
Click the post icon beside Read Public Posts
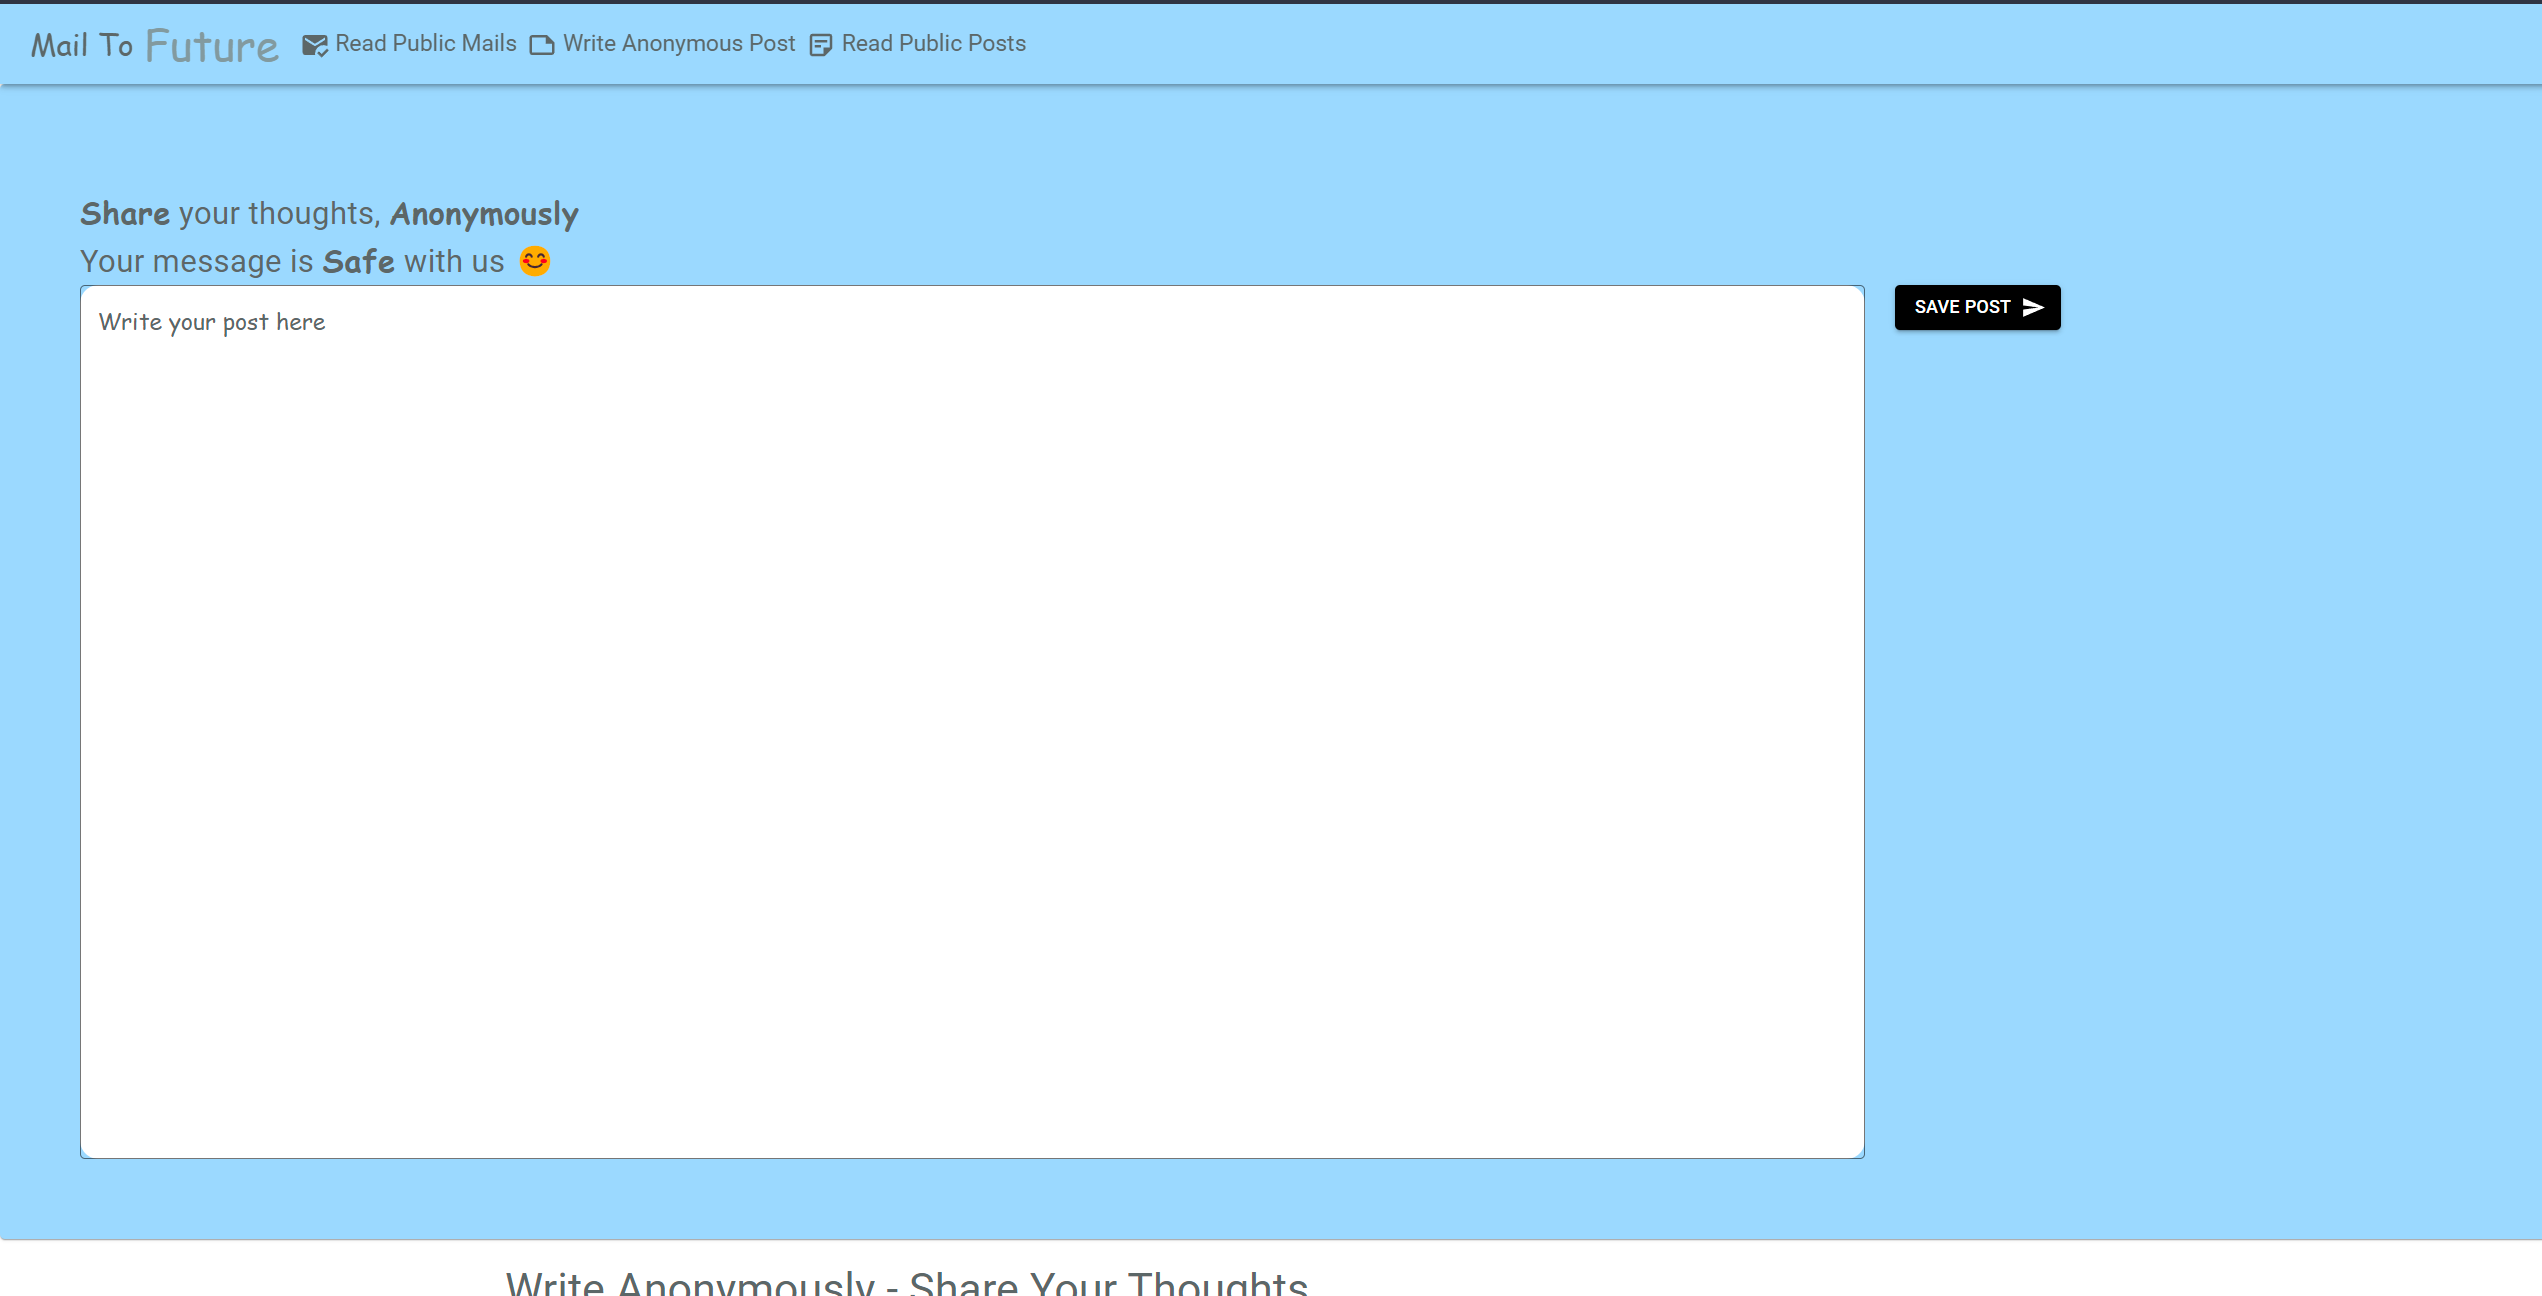pyautogui.click(x=820, y=45)
